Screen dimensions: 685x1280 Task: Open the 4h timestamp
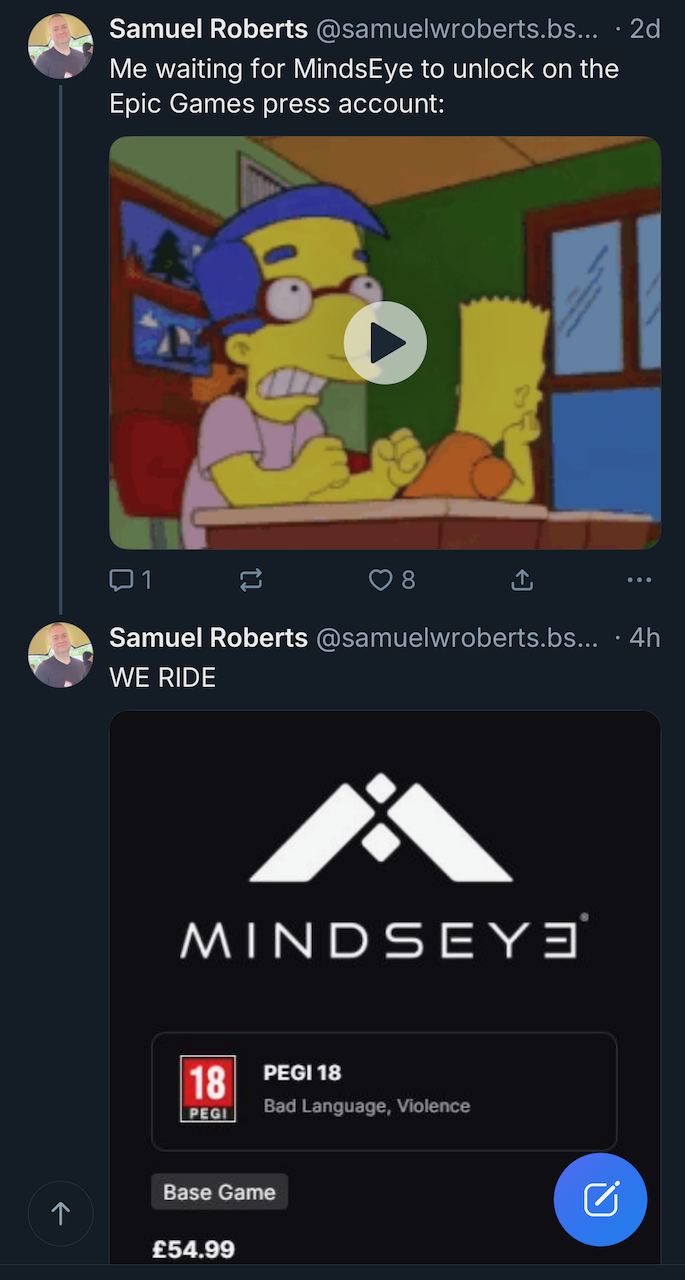[x=644, y=638]
